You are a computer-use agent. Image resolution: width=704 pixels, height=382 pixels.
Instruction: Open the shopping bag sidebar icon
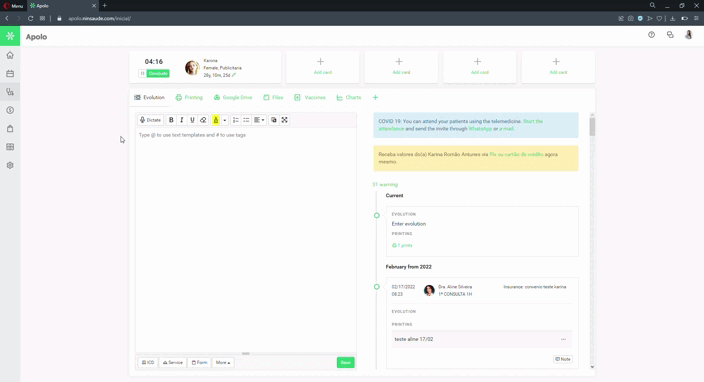pos(10,129)
